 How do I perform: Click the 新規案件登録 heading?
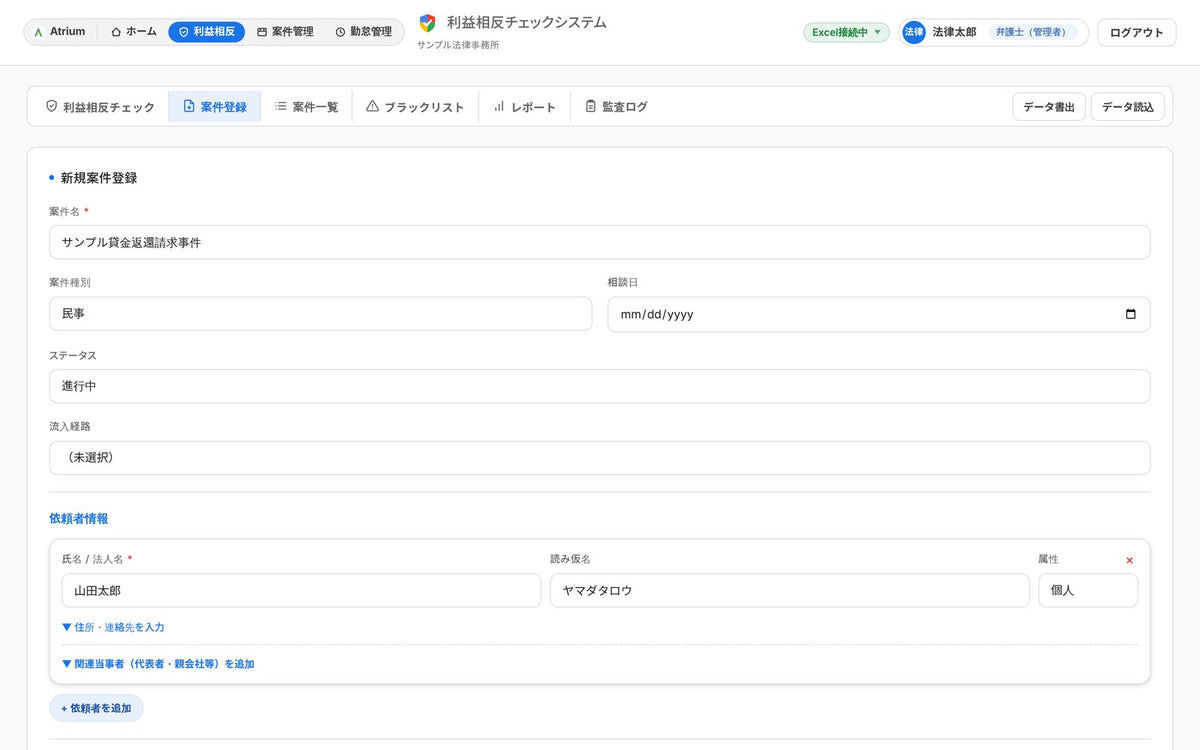click(x=99, y=178)
